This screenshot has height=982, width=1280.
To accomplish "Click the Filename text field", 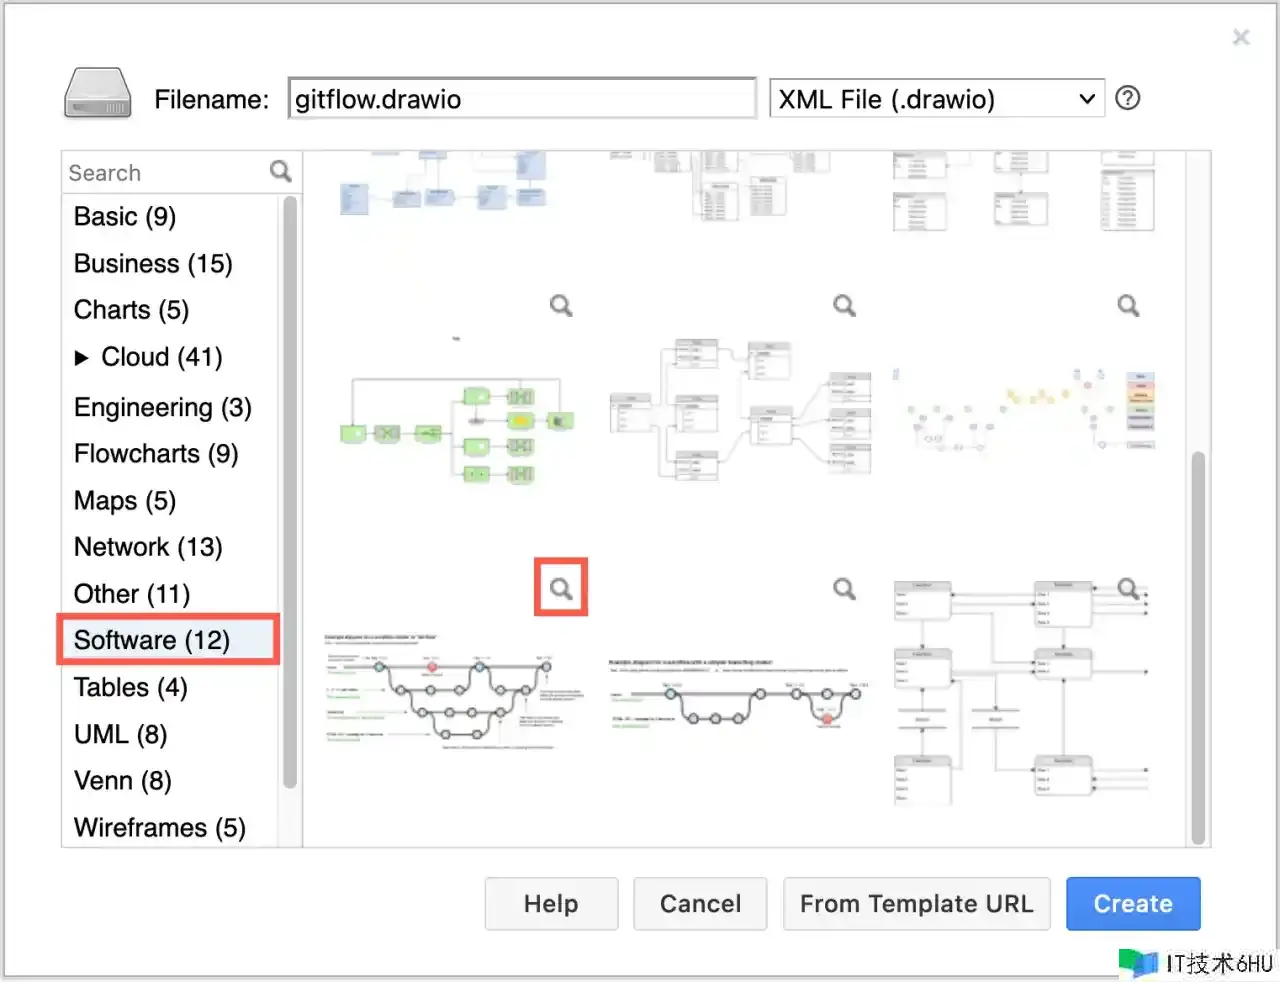I will coord(521,99).
